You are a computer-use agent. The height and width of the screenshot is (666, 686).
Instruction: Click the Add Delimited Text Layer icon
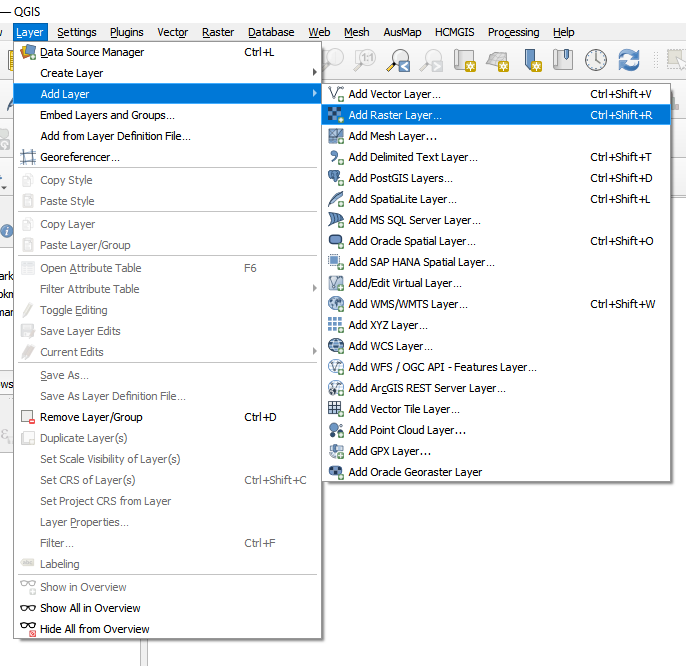pyautogui.click(x=336, y=157)
